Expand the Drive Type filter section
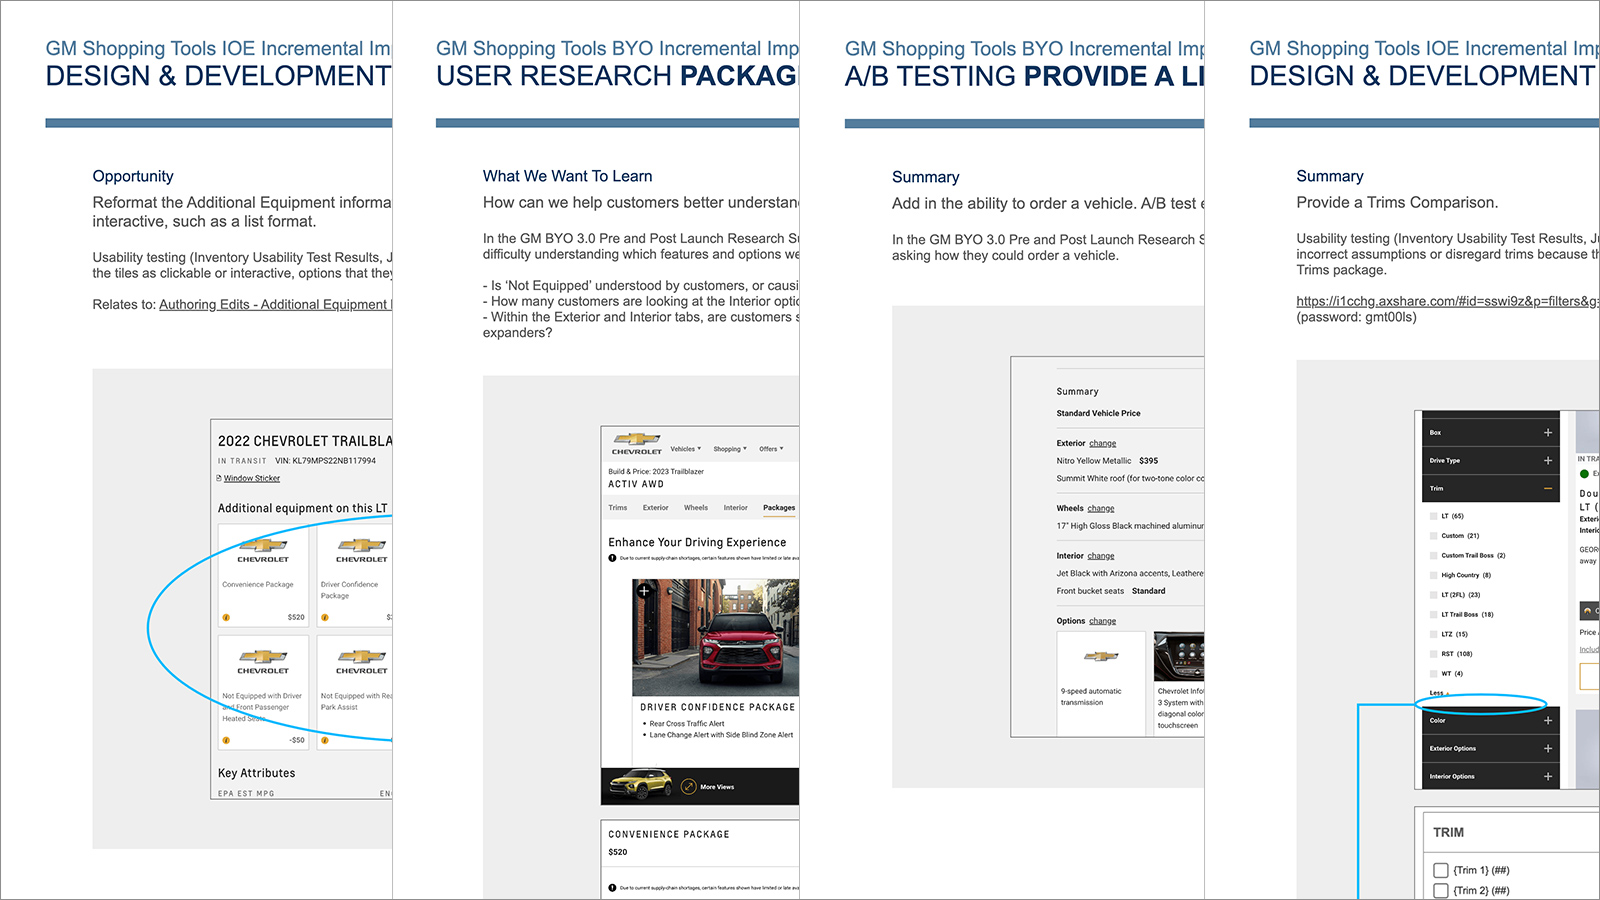This screenshot has height=900, width=1600. pyautogui.click(x=1547, y=461)
